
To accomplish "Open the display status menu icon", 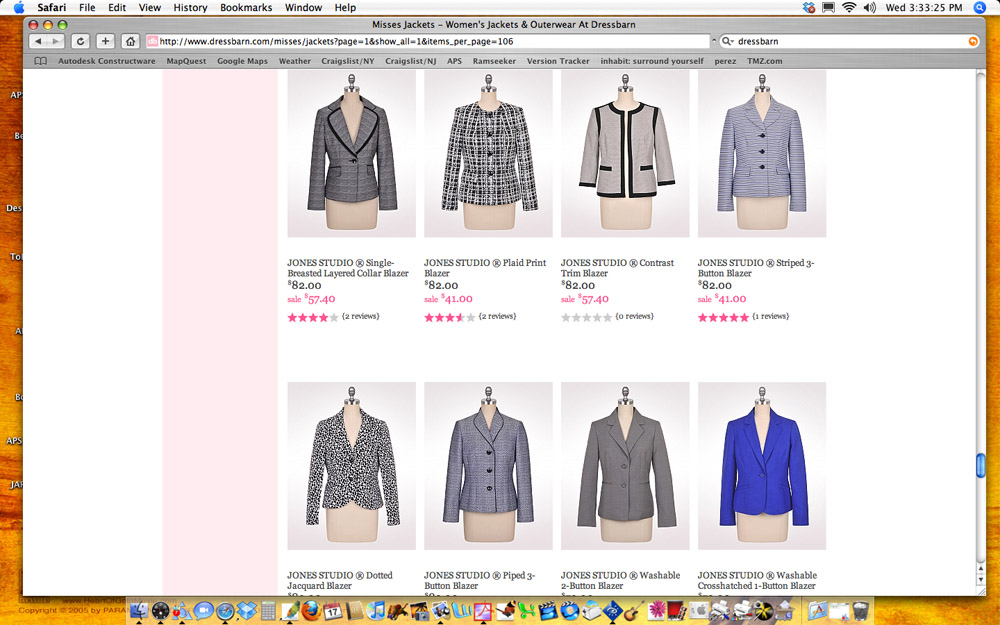I will pyautogui.click(x=828, y=8).
